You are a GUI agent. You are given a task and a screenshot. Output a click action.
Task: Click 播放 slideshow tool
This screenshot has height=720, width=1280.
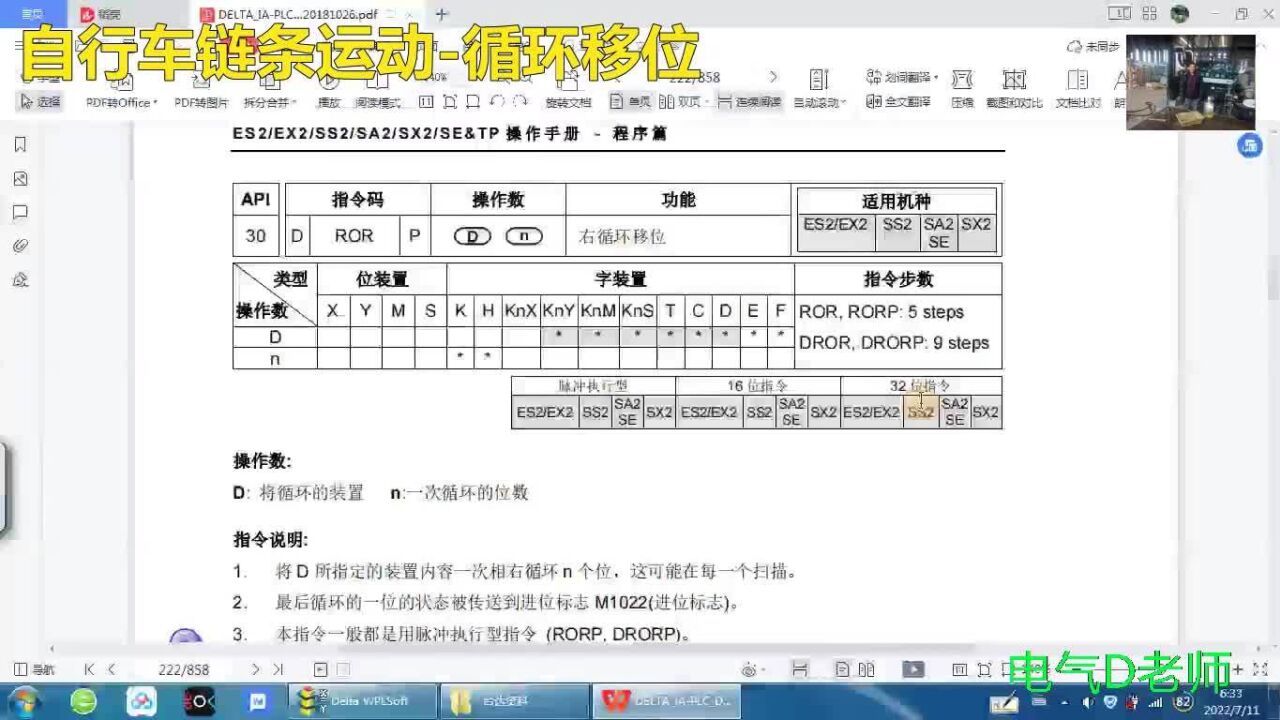tap(329, 102)
